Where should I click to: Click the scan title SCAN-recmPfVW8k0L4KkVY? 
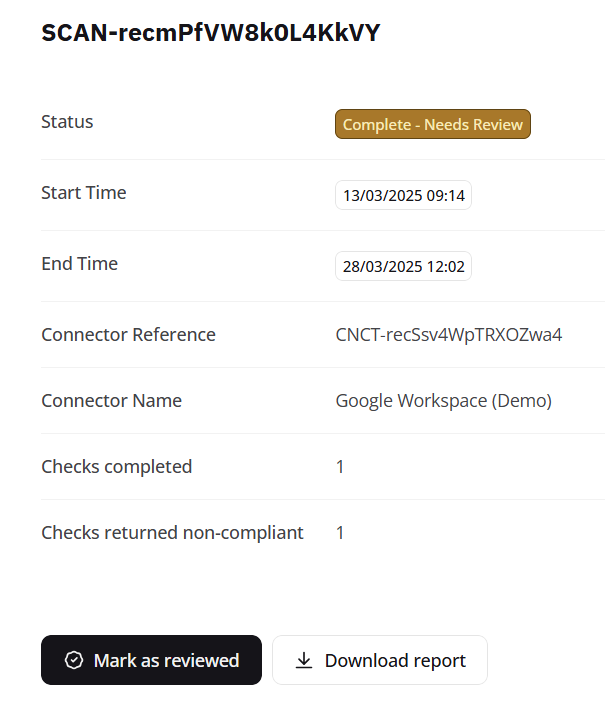click(x=210, y=33)
